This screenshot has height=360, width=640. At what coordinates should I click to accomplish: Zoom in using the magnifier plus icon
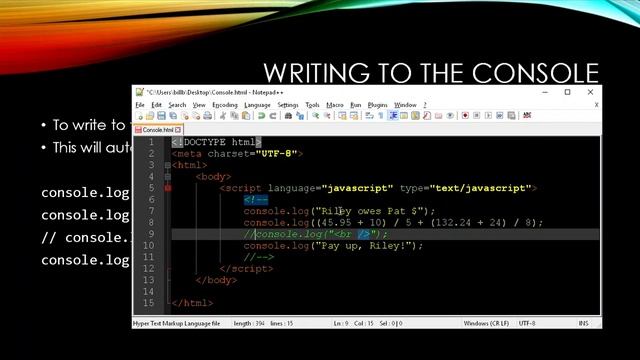pos(316,116)
